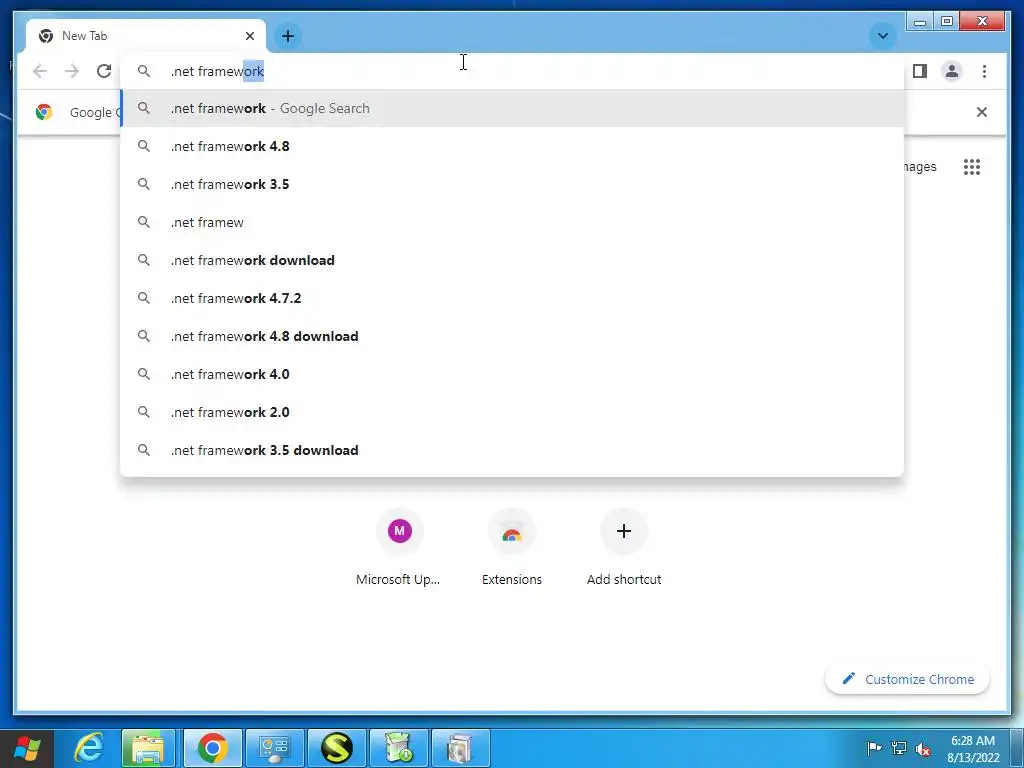Open the green S app on taskbar

tap(336, 748)
